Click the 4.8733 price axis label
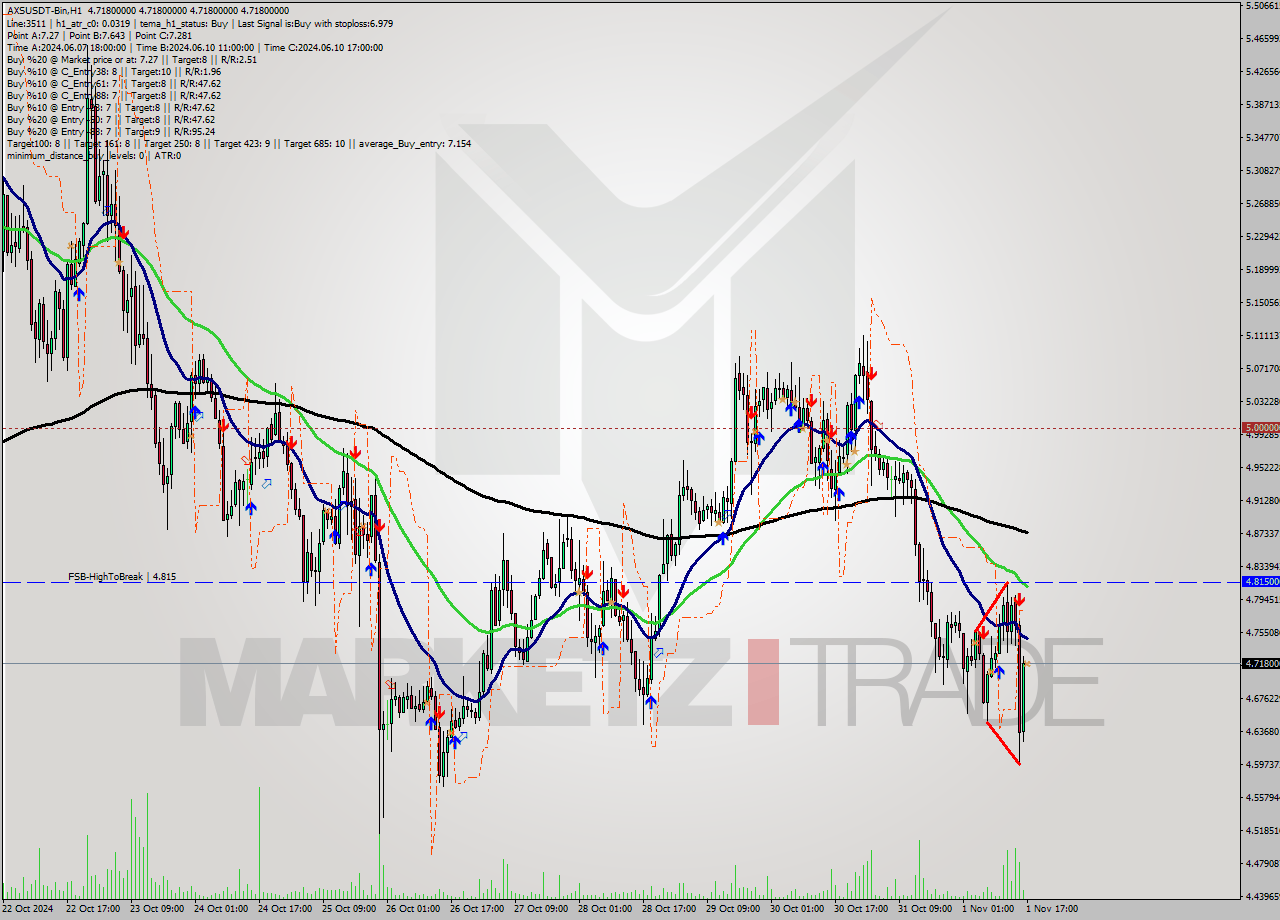The image size is (1280, 920). coord(1262,533)
